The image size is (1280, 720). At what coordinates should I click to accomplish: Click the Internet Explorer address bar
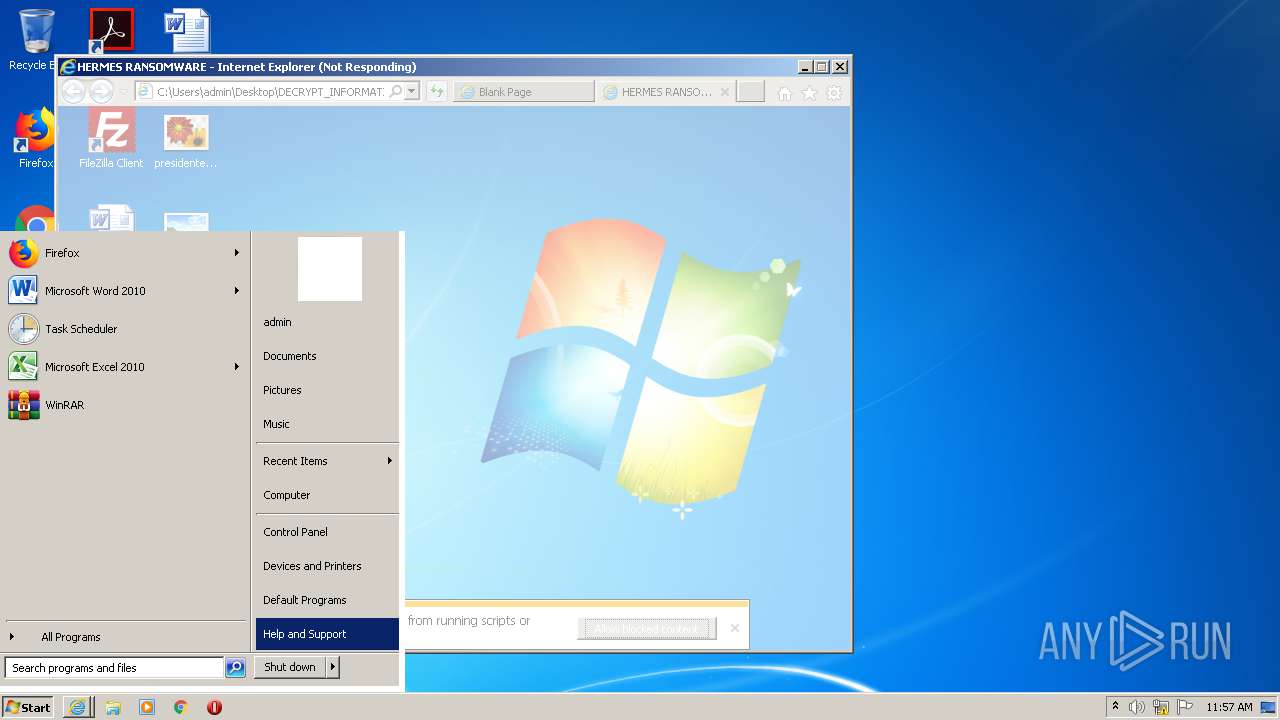[x=270, y=92]
